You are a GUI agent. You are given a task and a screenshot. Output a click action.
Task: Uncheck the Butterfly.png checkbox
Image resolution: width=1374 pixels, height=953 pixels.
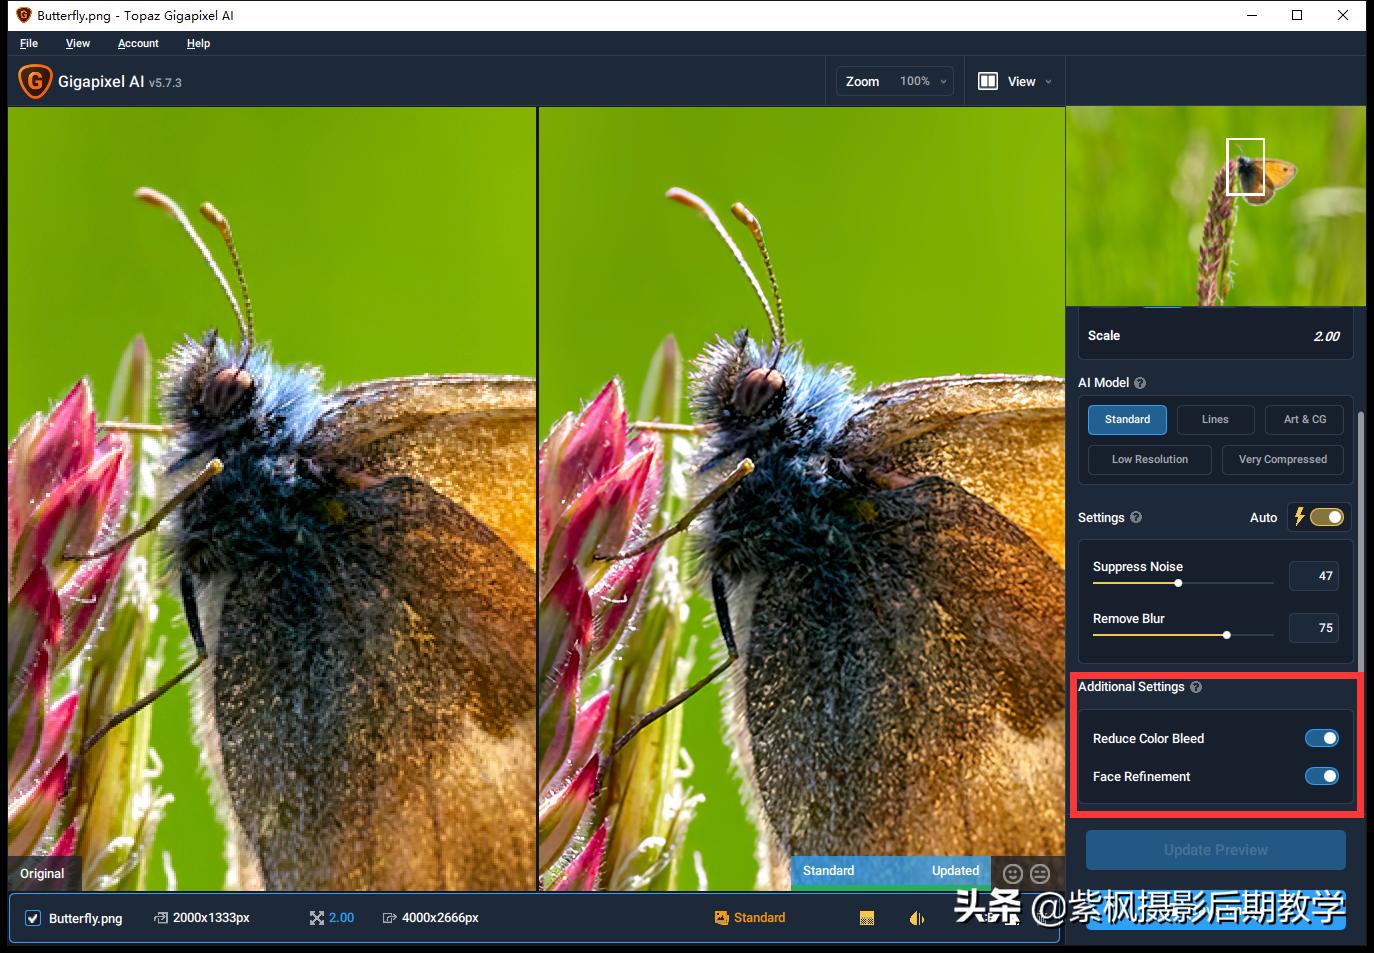[33, 917]
